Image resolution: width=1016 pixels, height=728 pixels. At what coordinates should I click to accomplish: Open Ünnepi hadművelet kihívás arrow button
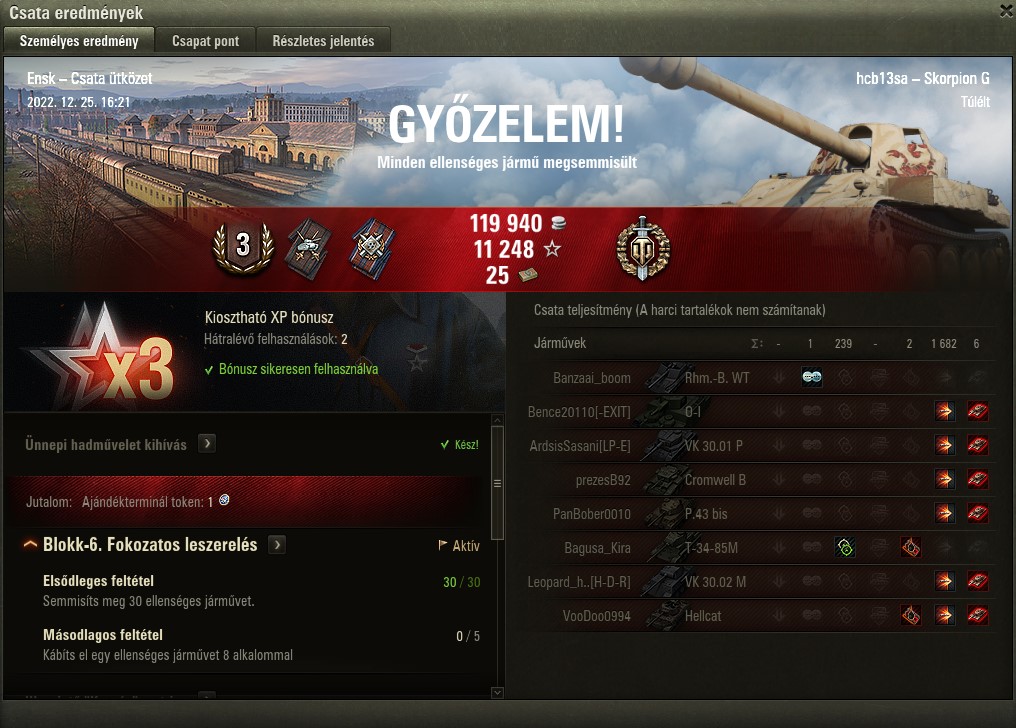207,444
